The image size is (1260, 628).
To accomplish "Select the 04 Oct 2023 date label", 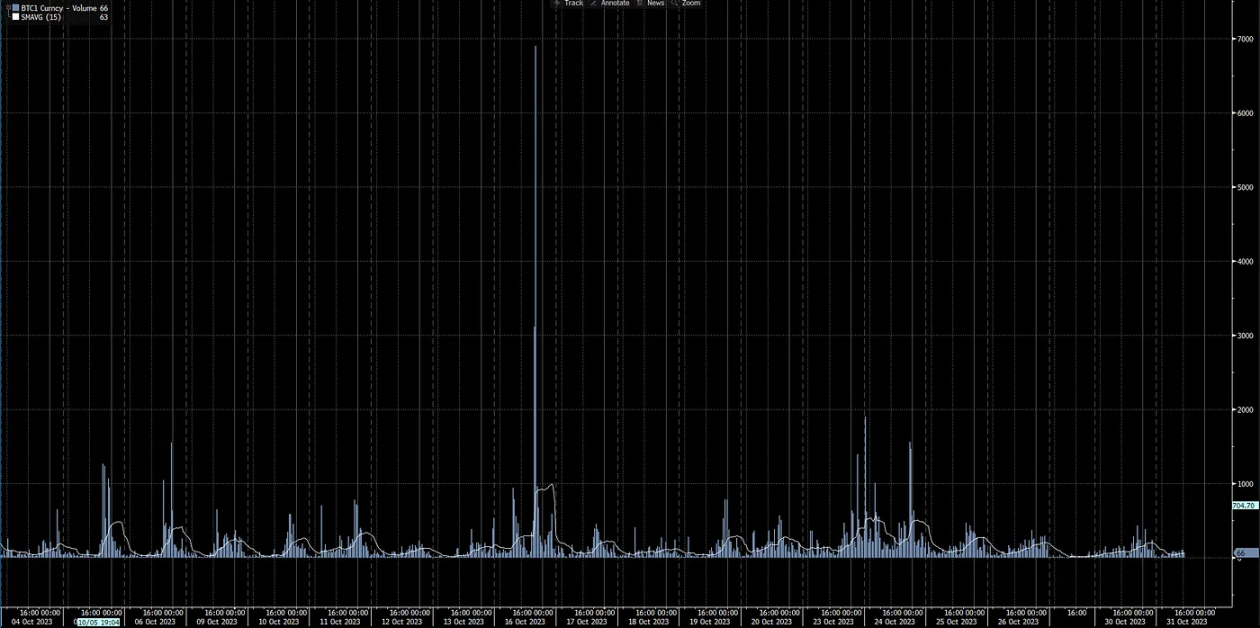I will (32, 622).
